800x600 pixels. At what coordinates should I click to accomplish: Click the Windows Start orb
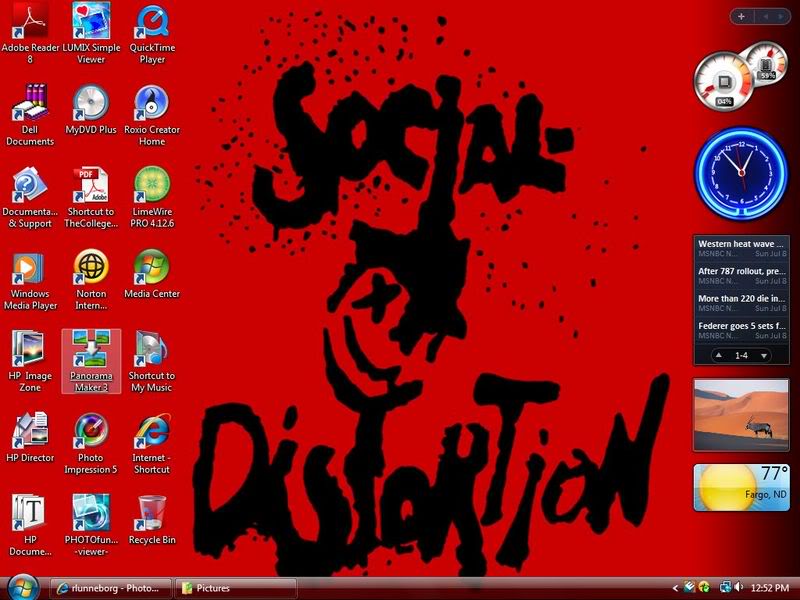pos(22,587)
